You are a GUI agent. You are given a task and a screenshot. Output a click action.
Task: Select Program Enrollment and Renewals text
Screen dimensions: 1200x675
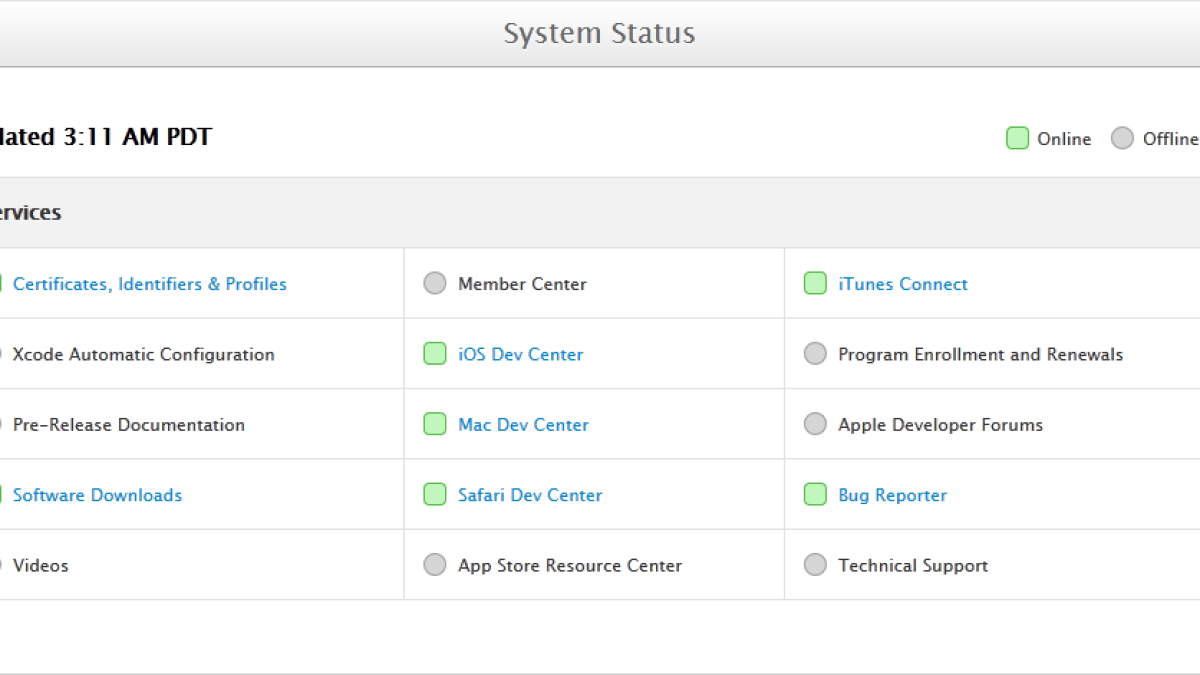coord(980,354)
